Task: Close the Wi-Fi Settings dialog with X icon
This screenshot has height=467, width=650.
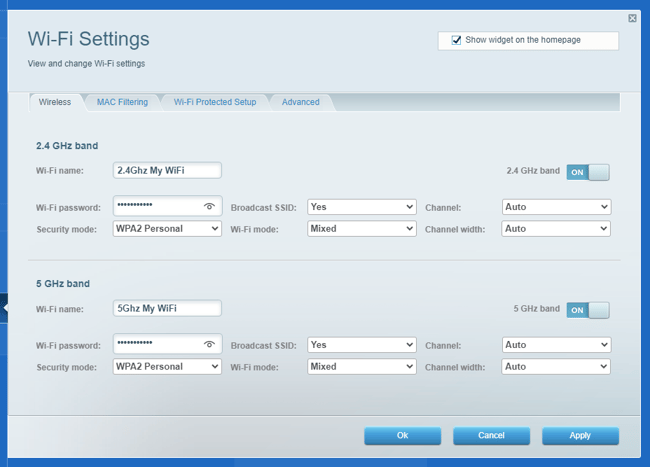Action: pos(632,18)
